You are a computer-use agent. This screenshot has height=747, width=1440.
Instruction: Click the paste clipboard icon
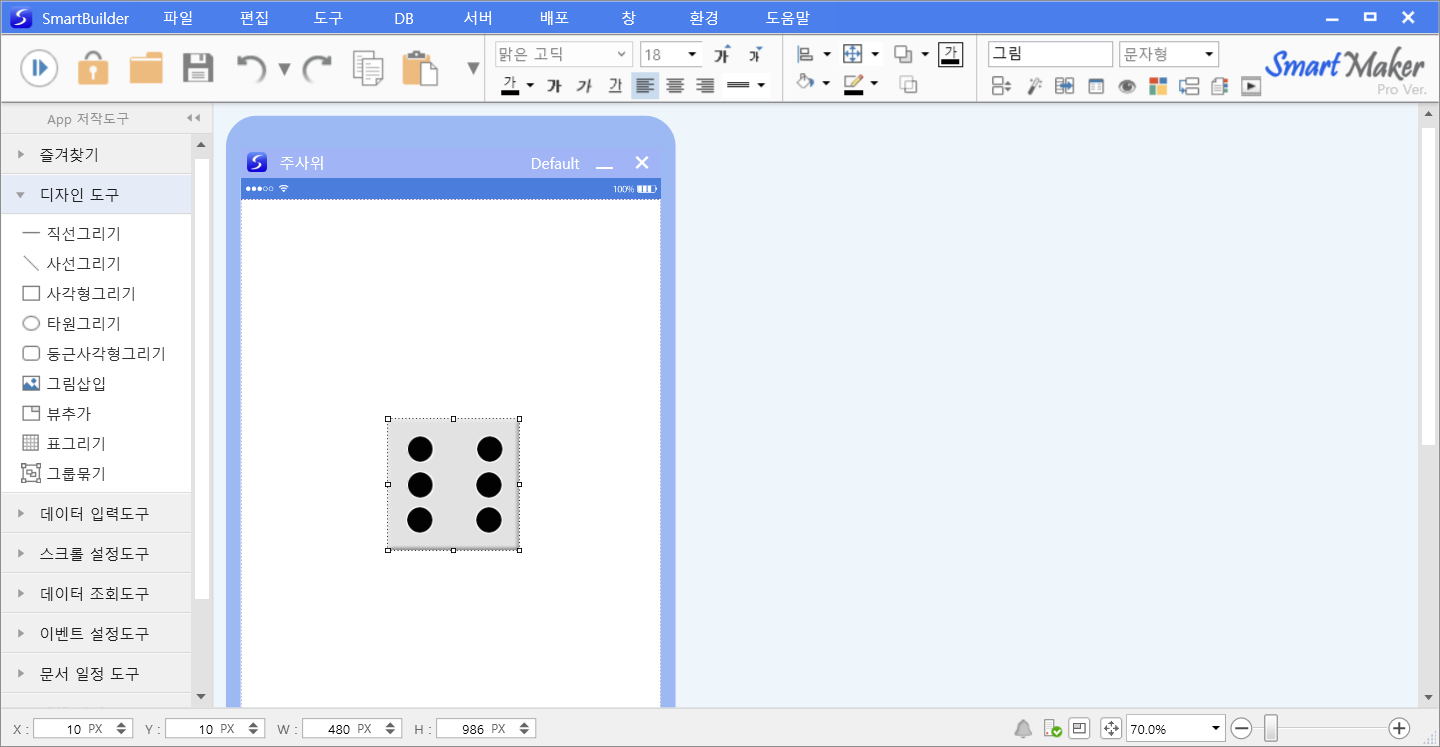pyautogui.click(x=420, y=68)
